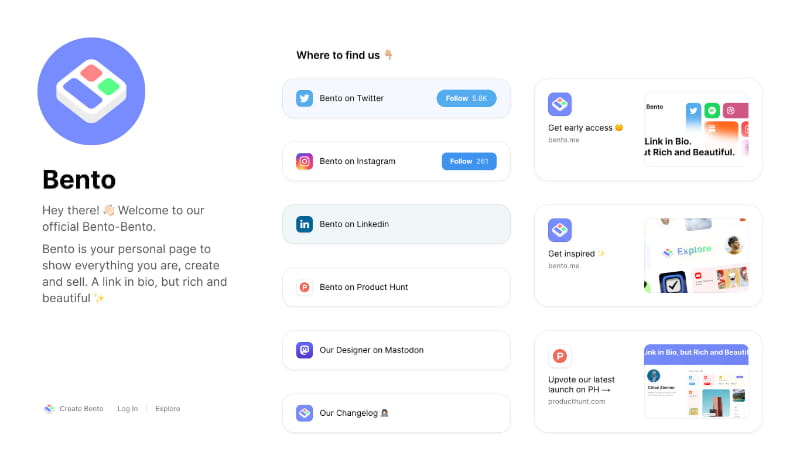800x449 pixels.
Task: Follow Bento on Twitter button
Action: tap(466, 98)
